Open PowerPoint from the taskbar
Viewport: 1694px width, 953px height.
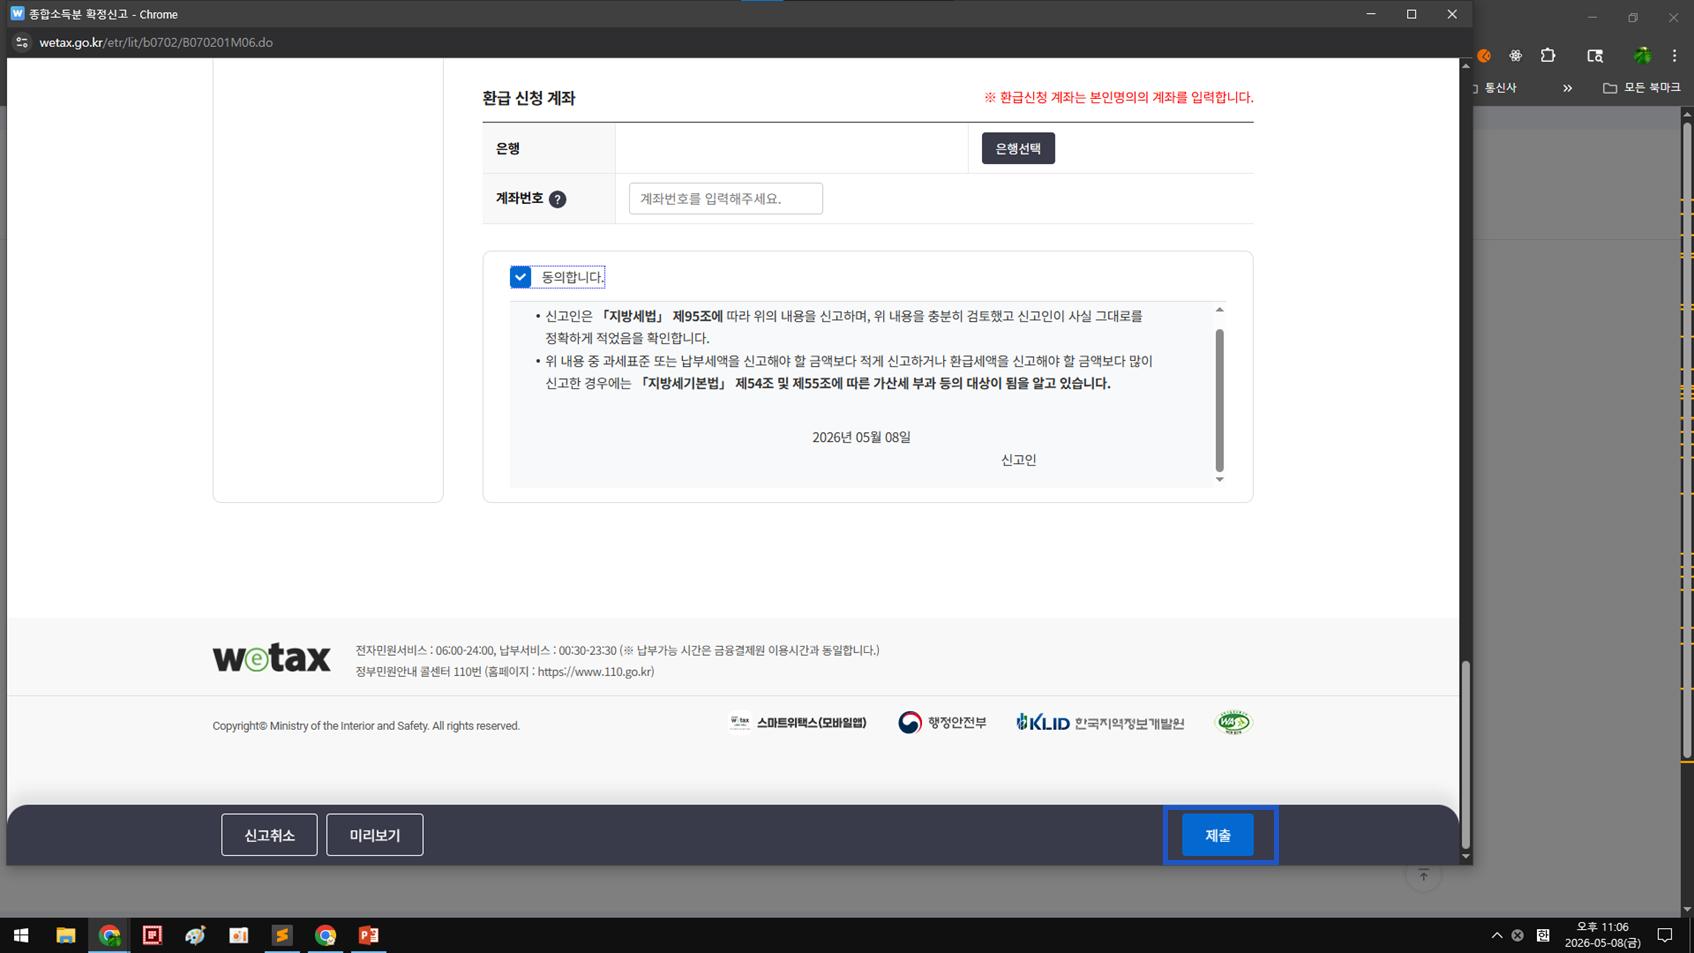pyautogui.click(x=369, y=935)
